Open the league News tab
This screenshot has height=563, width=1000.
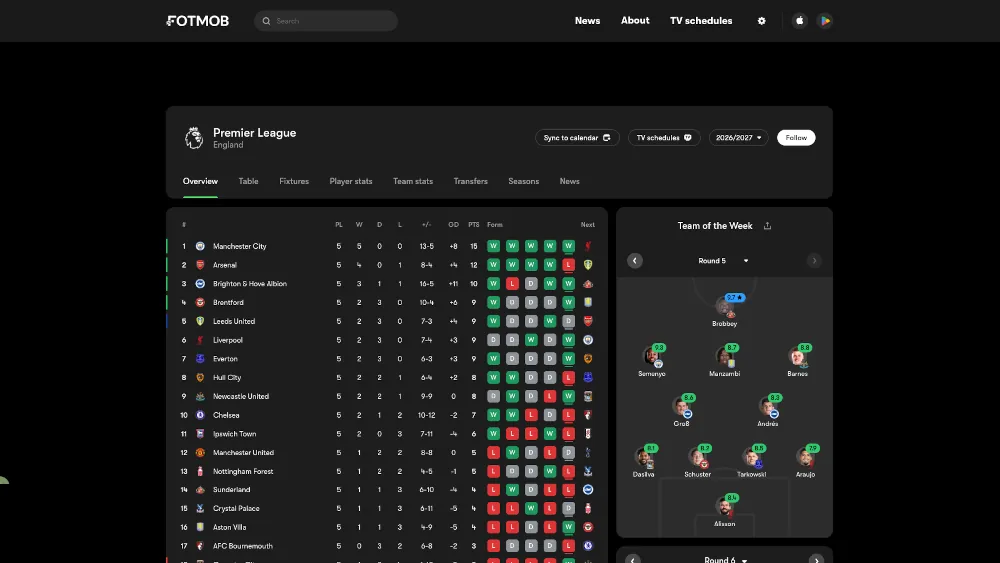[x=570, y=181]
